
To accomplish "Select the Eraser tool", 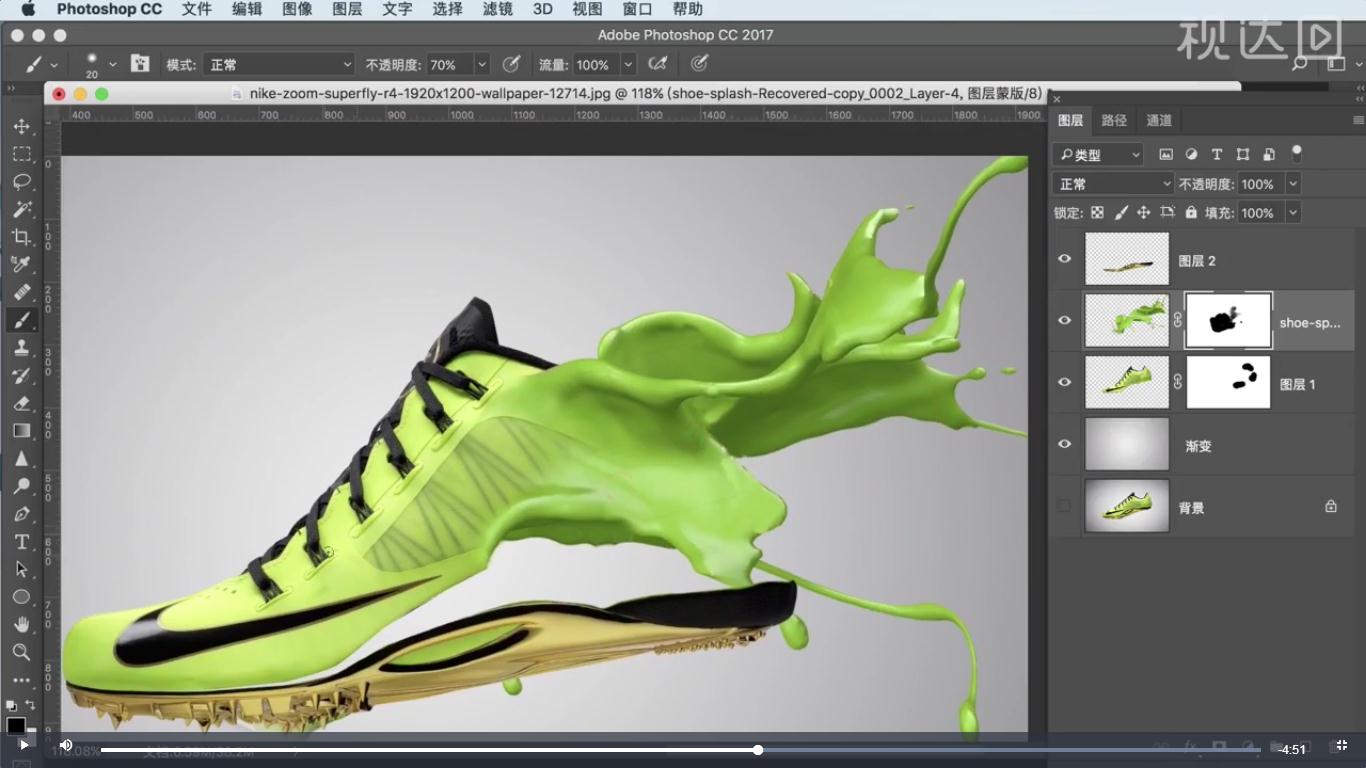I will tap(21, 403).
